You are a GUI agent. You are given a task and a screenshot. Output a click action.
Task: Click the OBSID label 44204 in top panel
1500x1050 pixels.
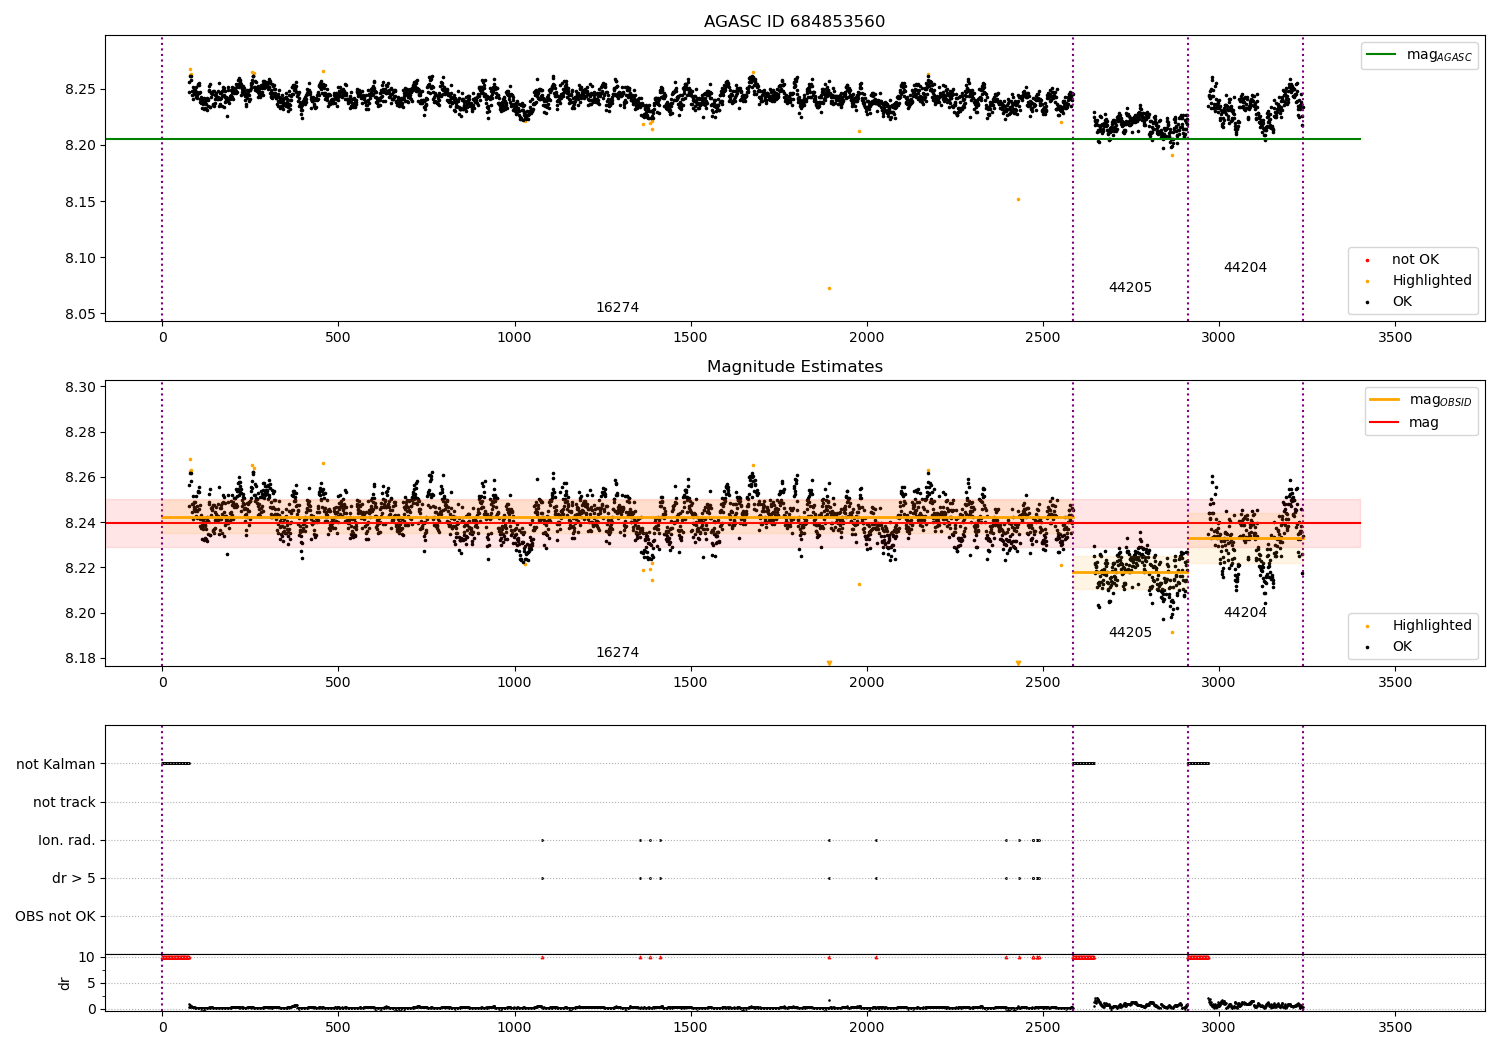(1245, 268)
